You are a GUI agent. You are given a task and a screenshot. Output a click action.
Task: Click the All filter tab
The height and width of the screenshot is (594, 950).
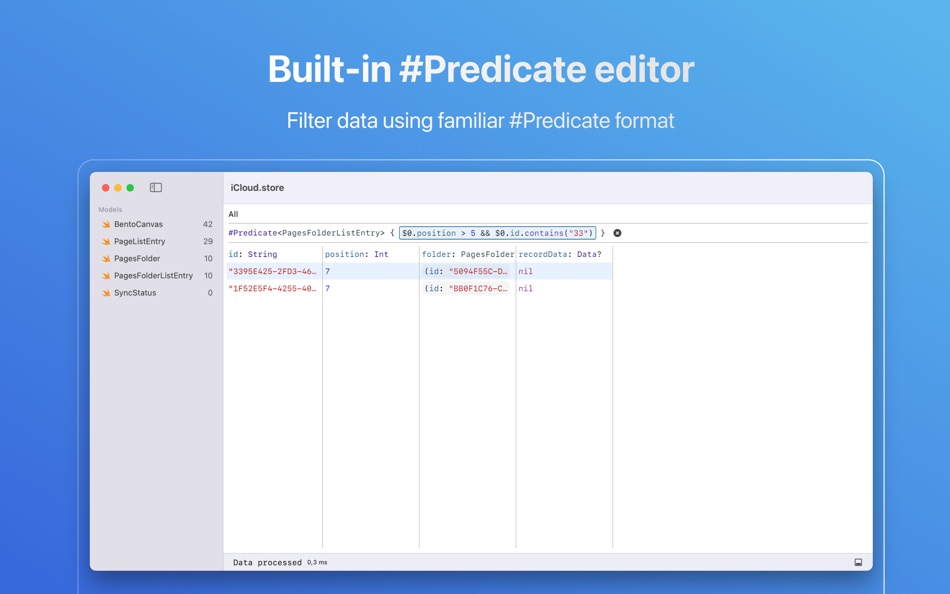[233, 214]
